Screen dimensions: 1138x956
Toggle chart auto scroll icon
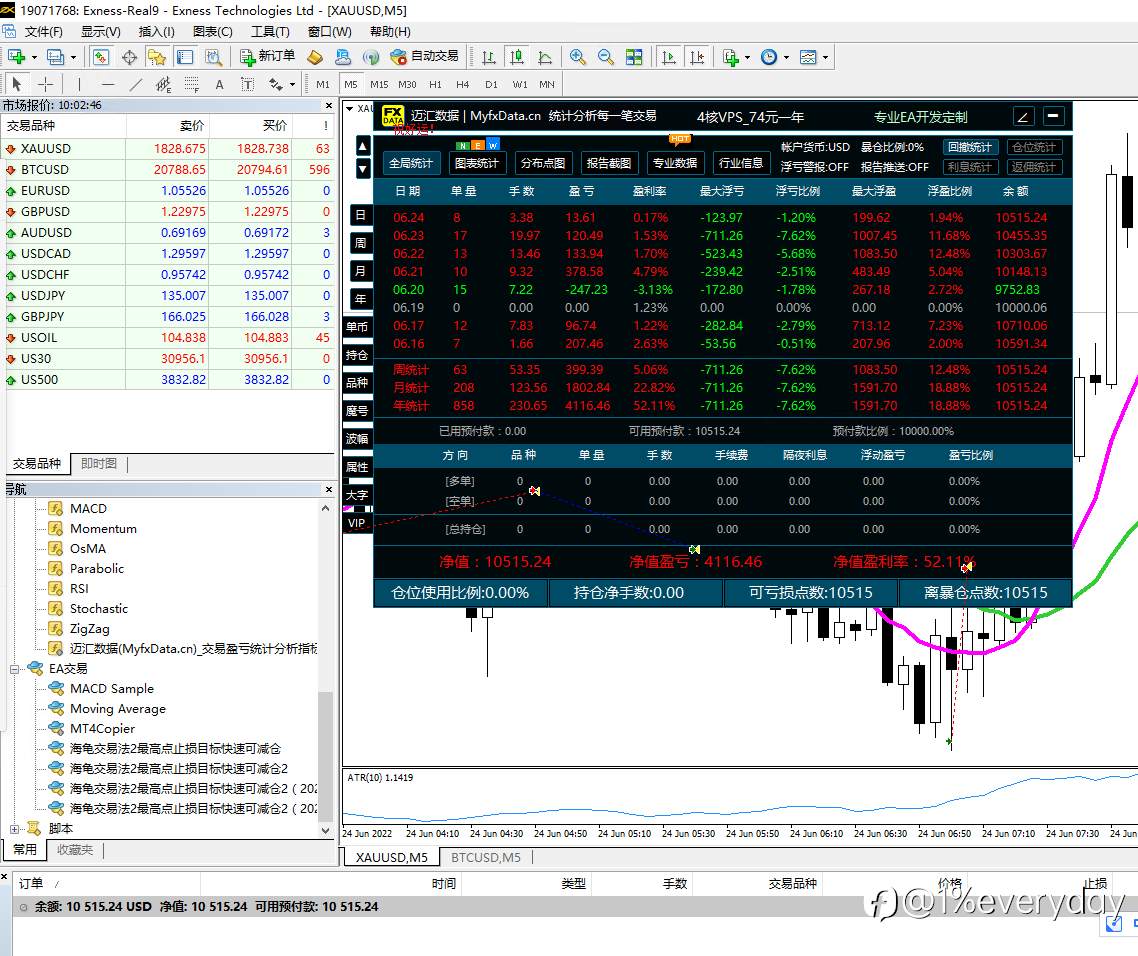pos(669,57)
